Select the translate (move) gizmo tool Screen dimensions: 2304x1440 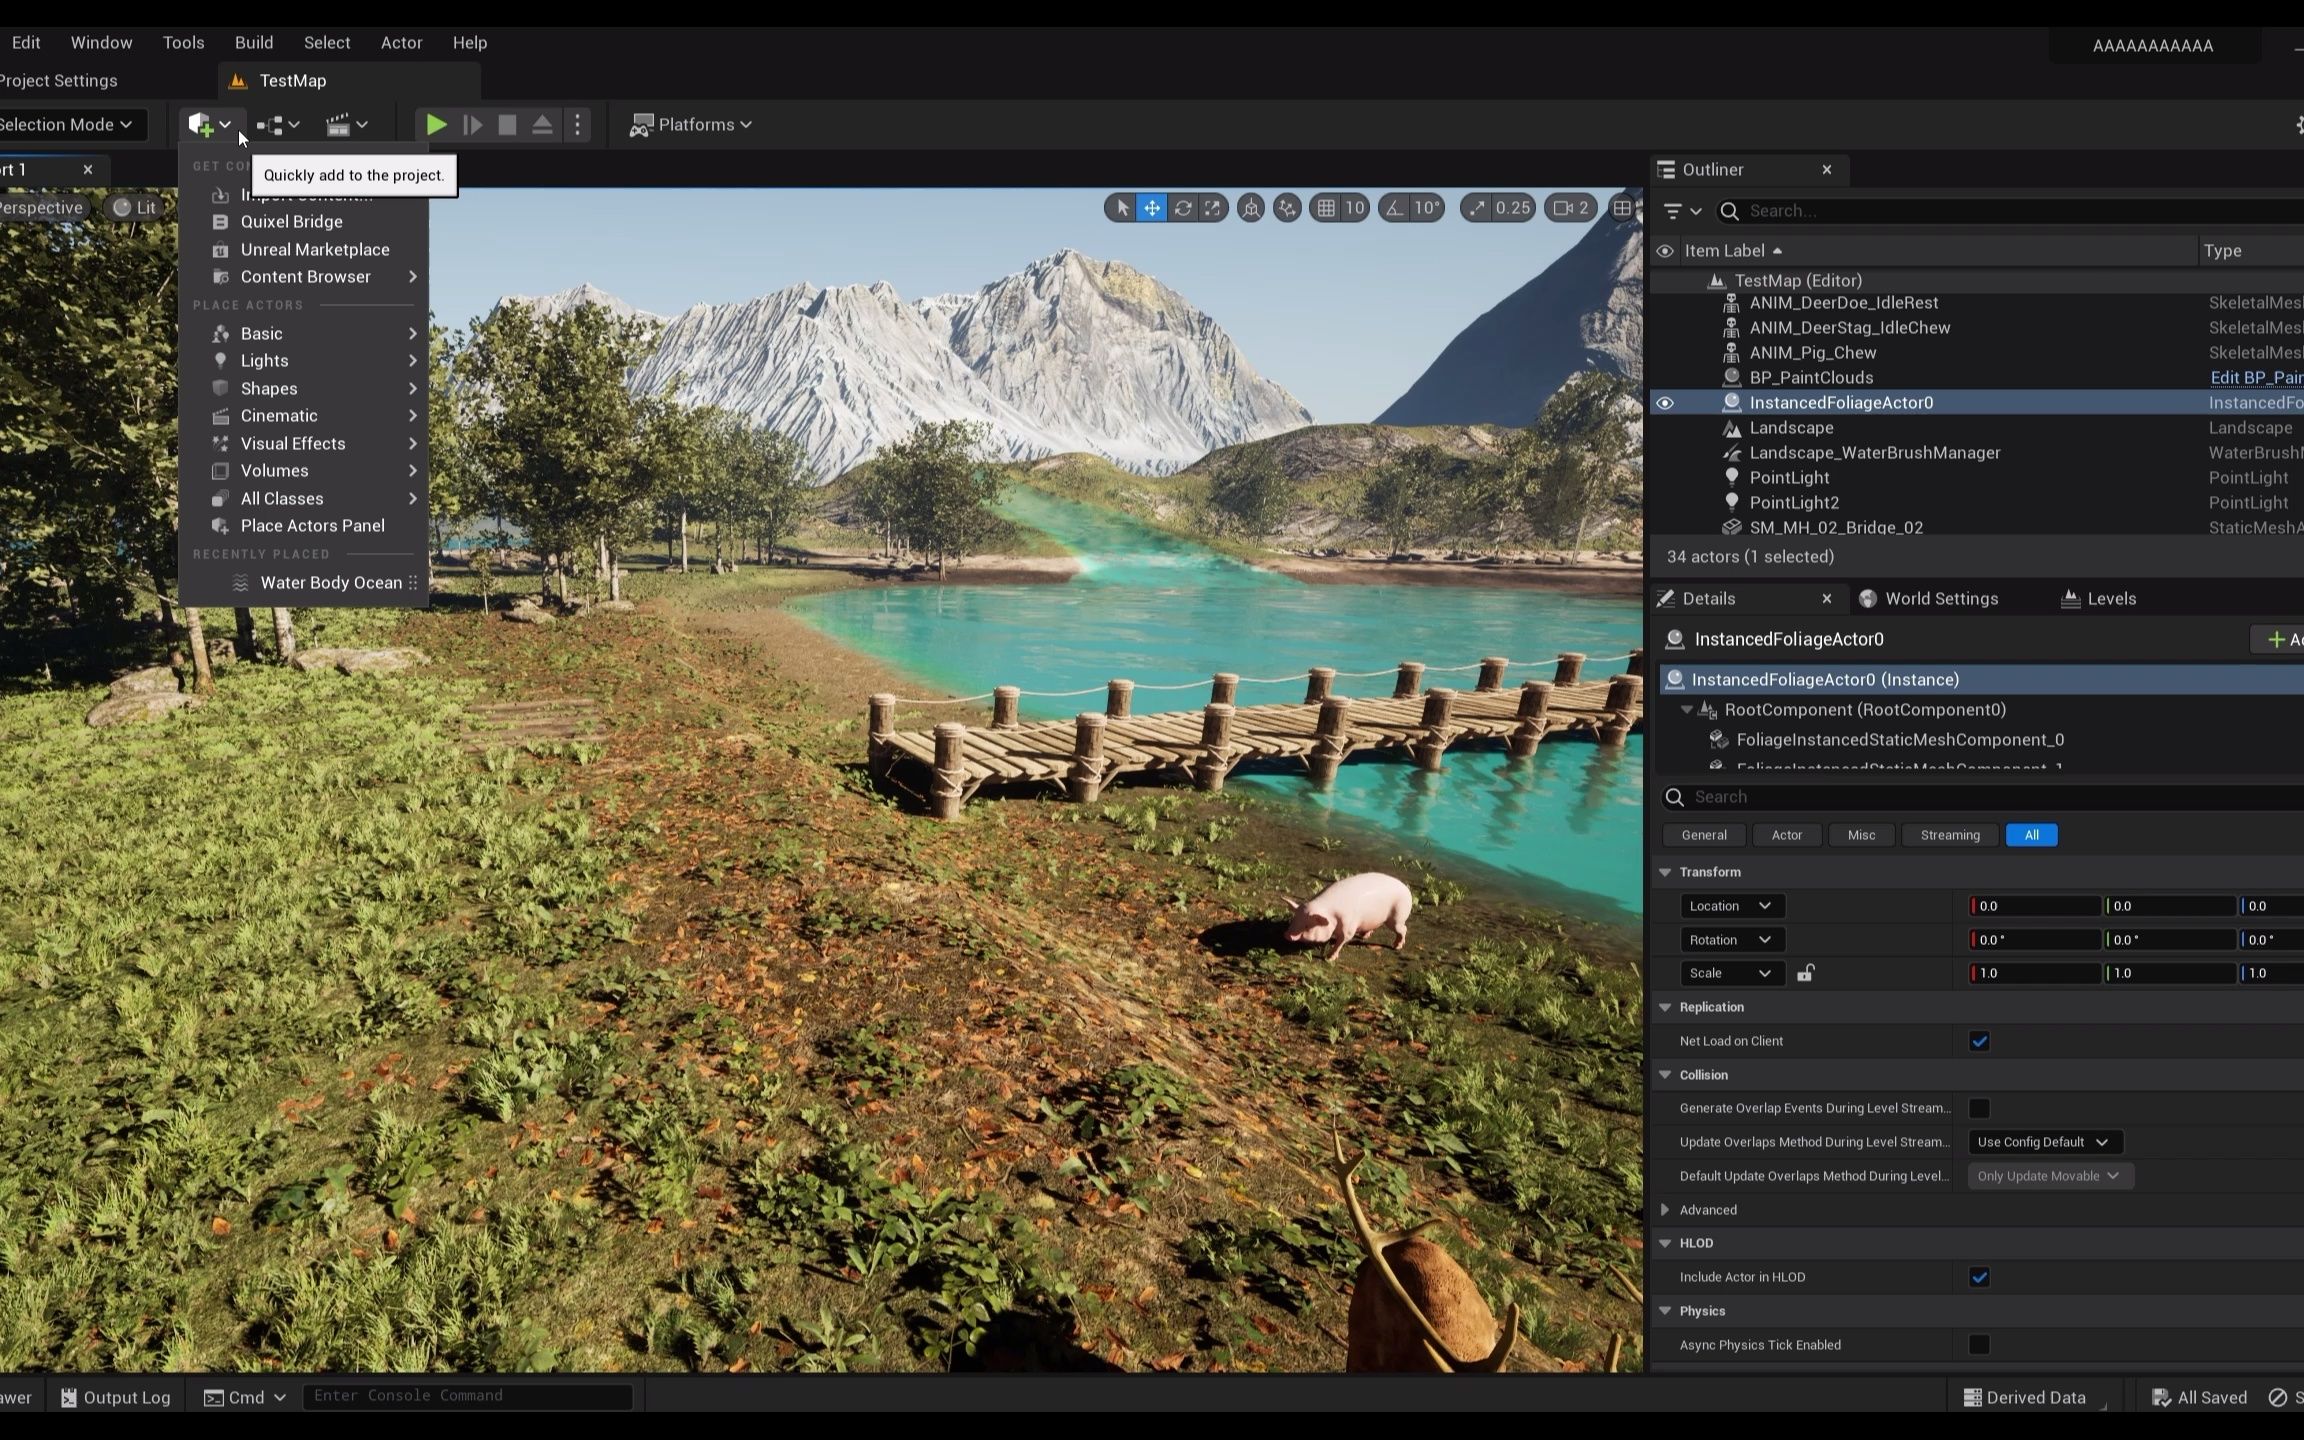[x=1152, y=208]
